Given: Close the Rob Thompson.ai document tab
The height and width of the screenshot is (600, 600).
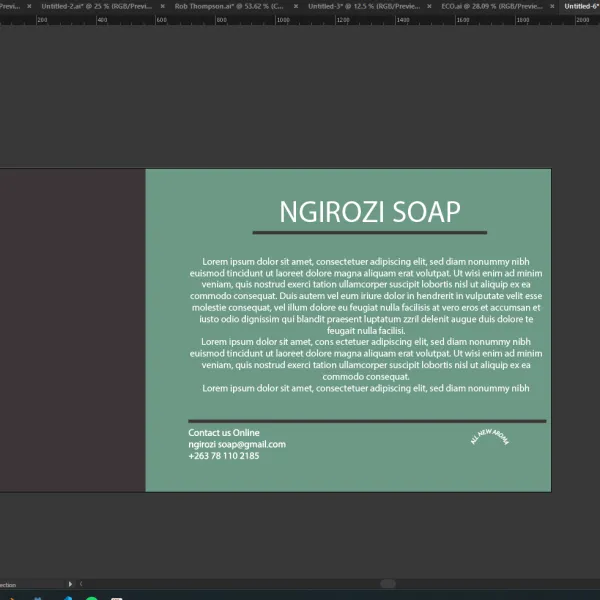Looking at the screenshot, I should [x=296, y=6].
